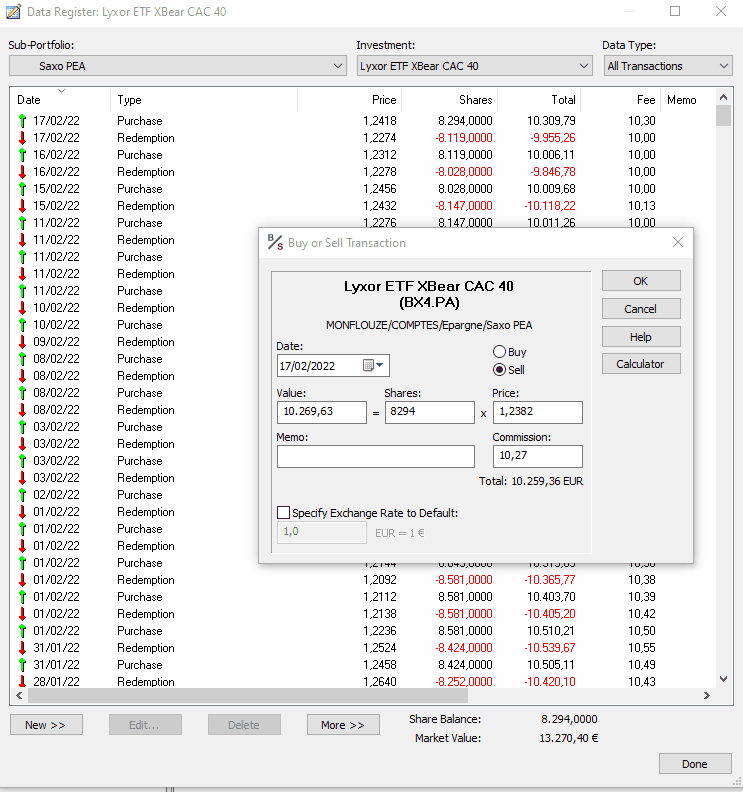Click red arrow of 28/01/22 Redemption row

click(x=22, y=681)
